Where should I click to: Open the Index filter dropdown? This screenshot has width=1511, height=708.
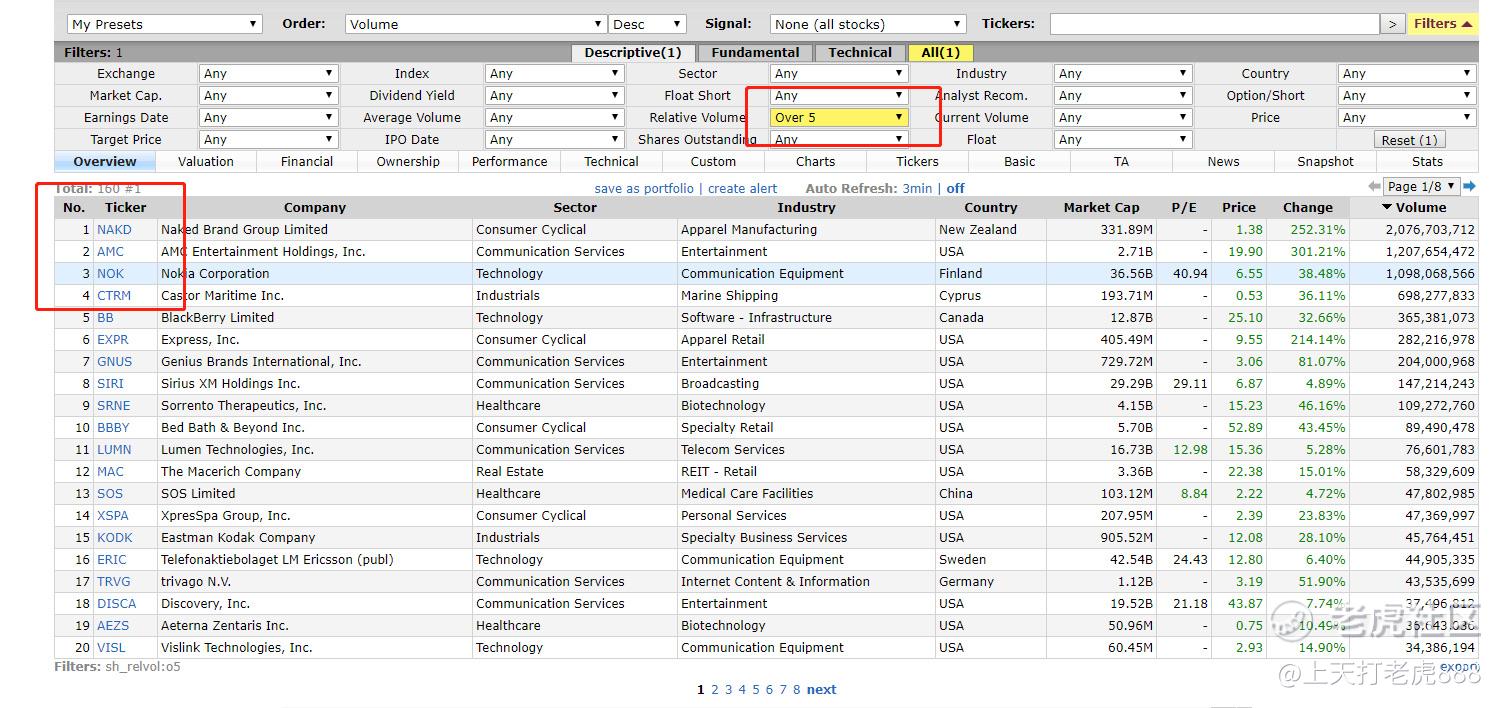554,73
